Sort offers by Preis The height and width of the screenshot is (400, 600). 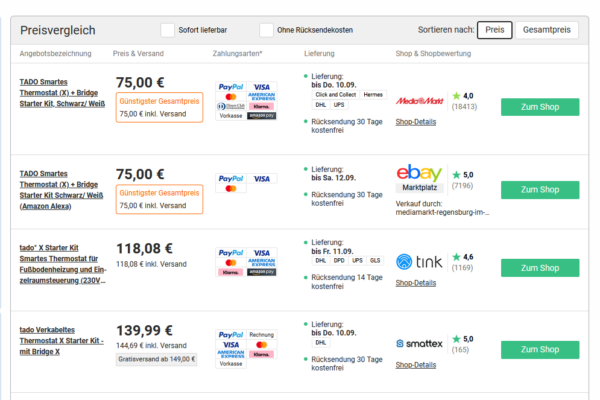[494, 30]
